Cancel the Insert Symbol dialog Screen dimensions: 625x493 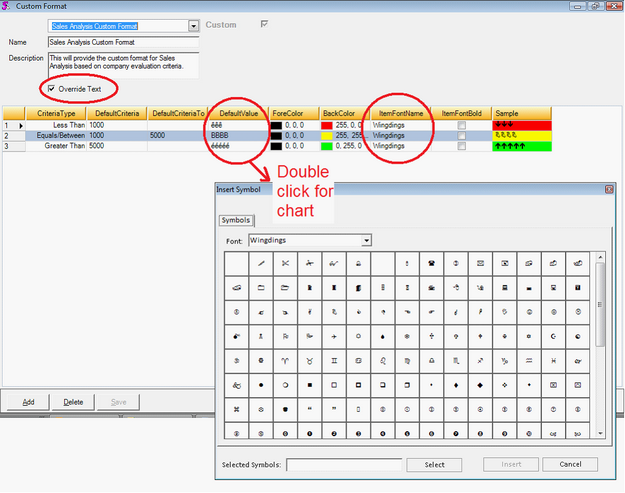click(570, 464)
